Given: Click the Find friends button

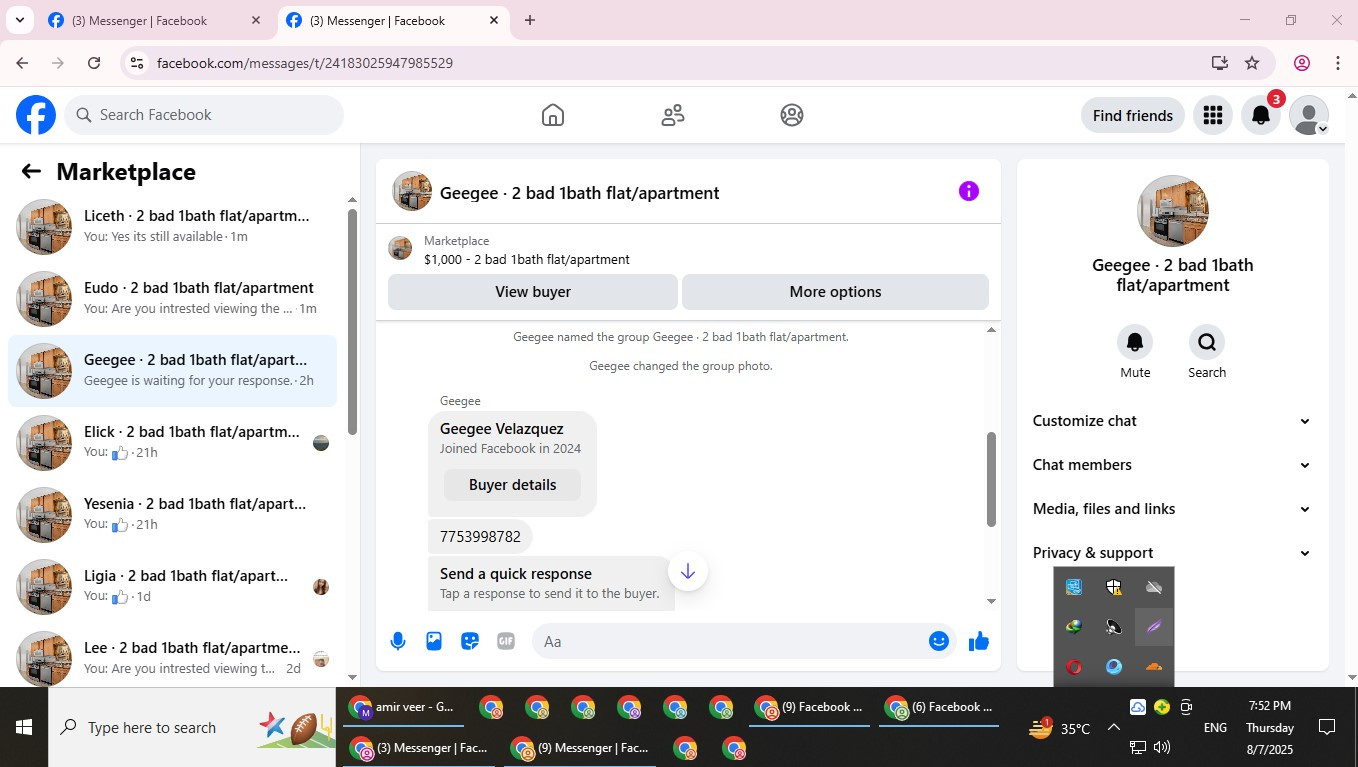Looking at the screenshot, I should point(1133,115).
